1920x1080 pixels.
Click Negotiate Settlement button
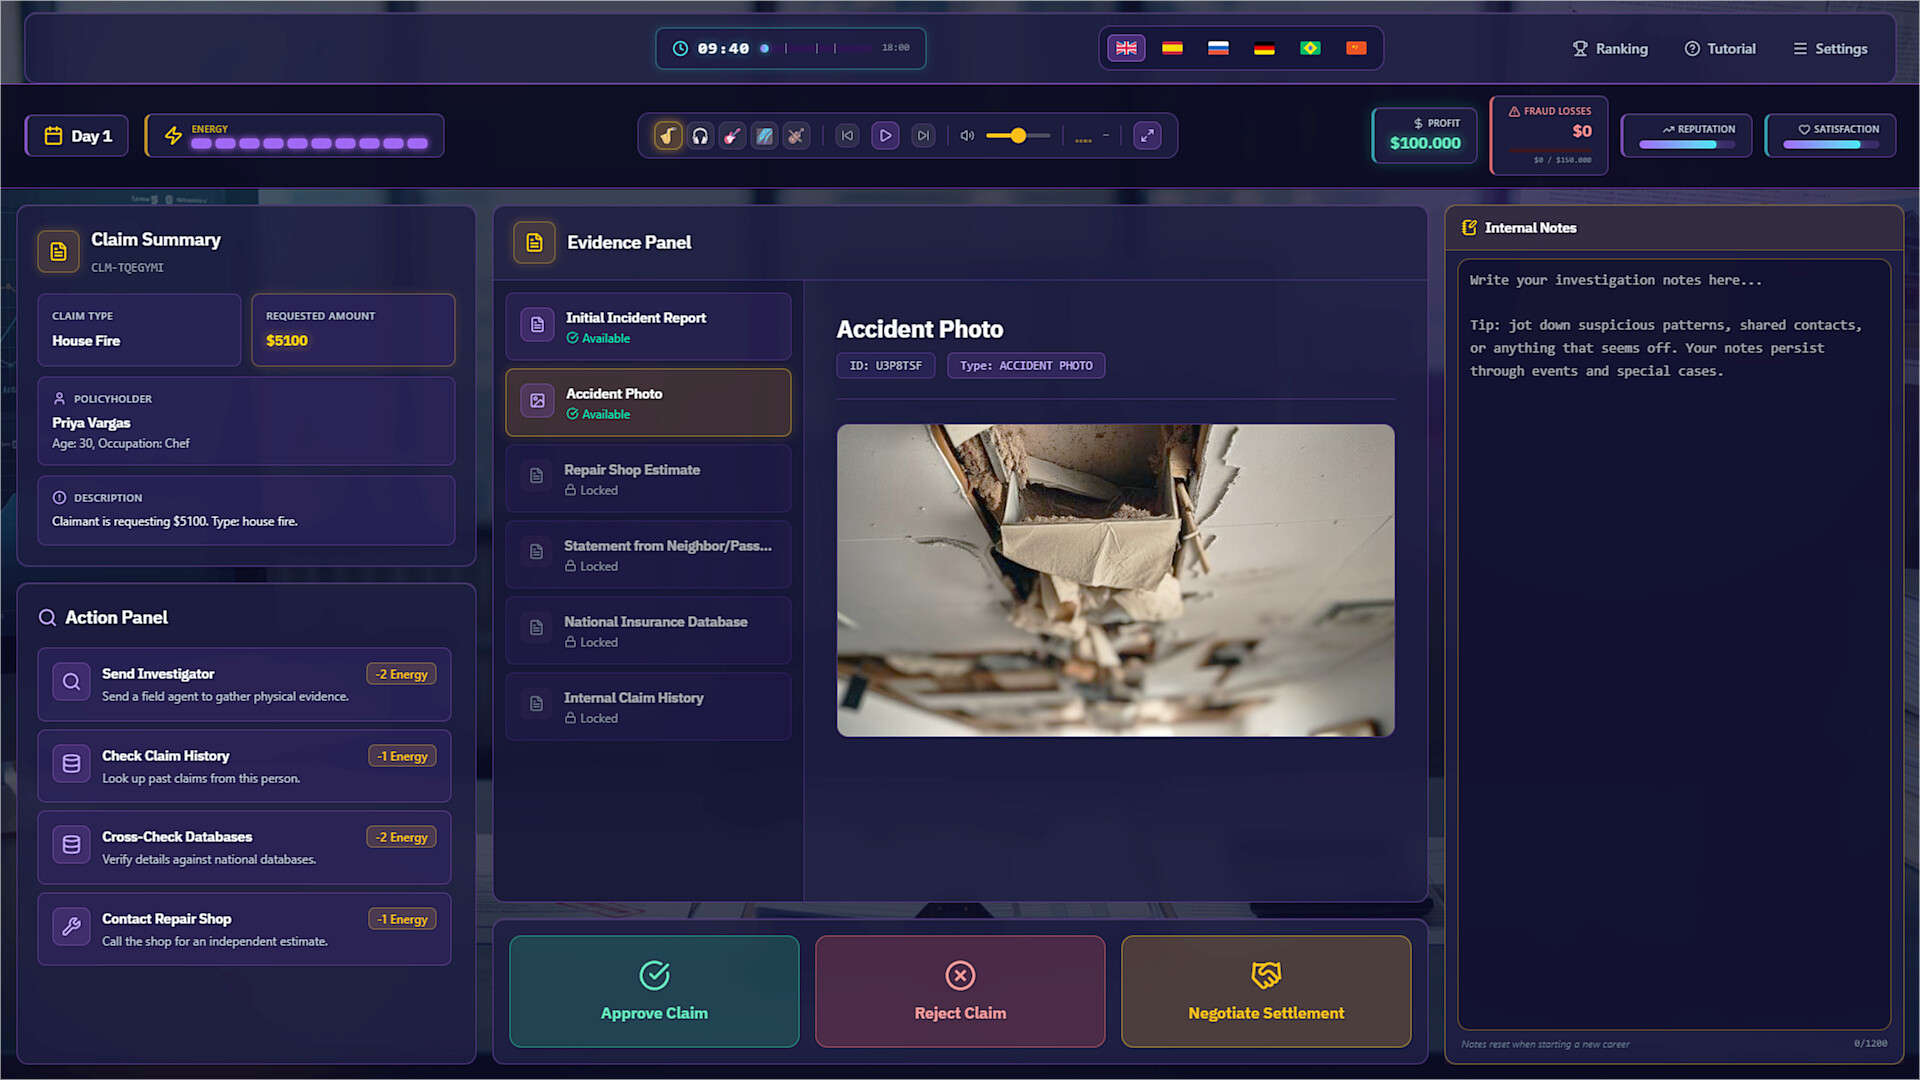pyautogui.click(x=1266, y=992)
